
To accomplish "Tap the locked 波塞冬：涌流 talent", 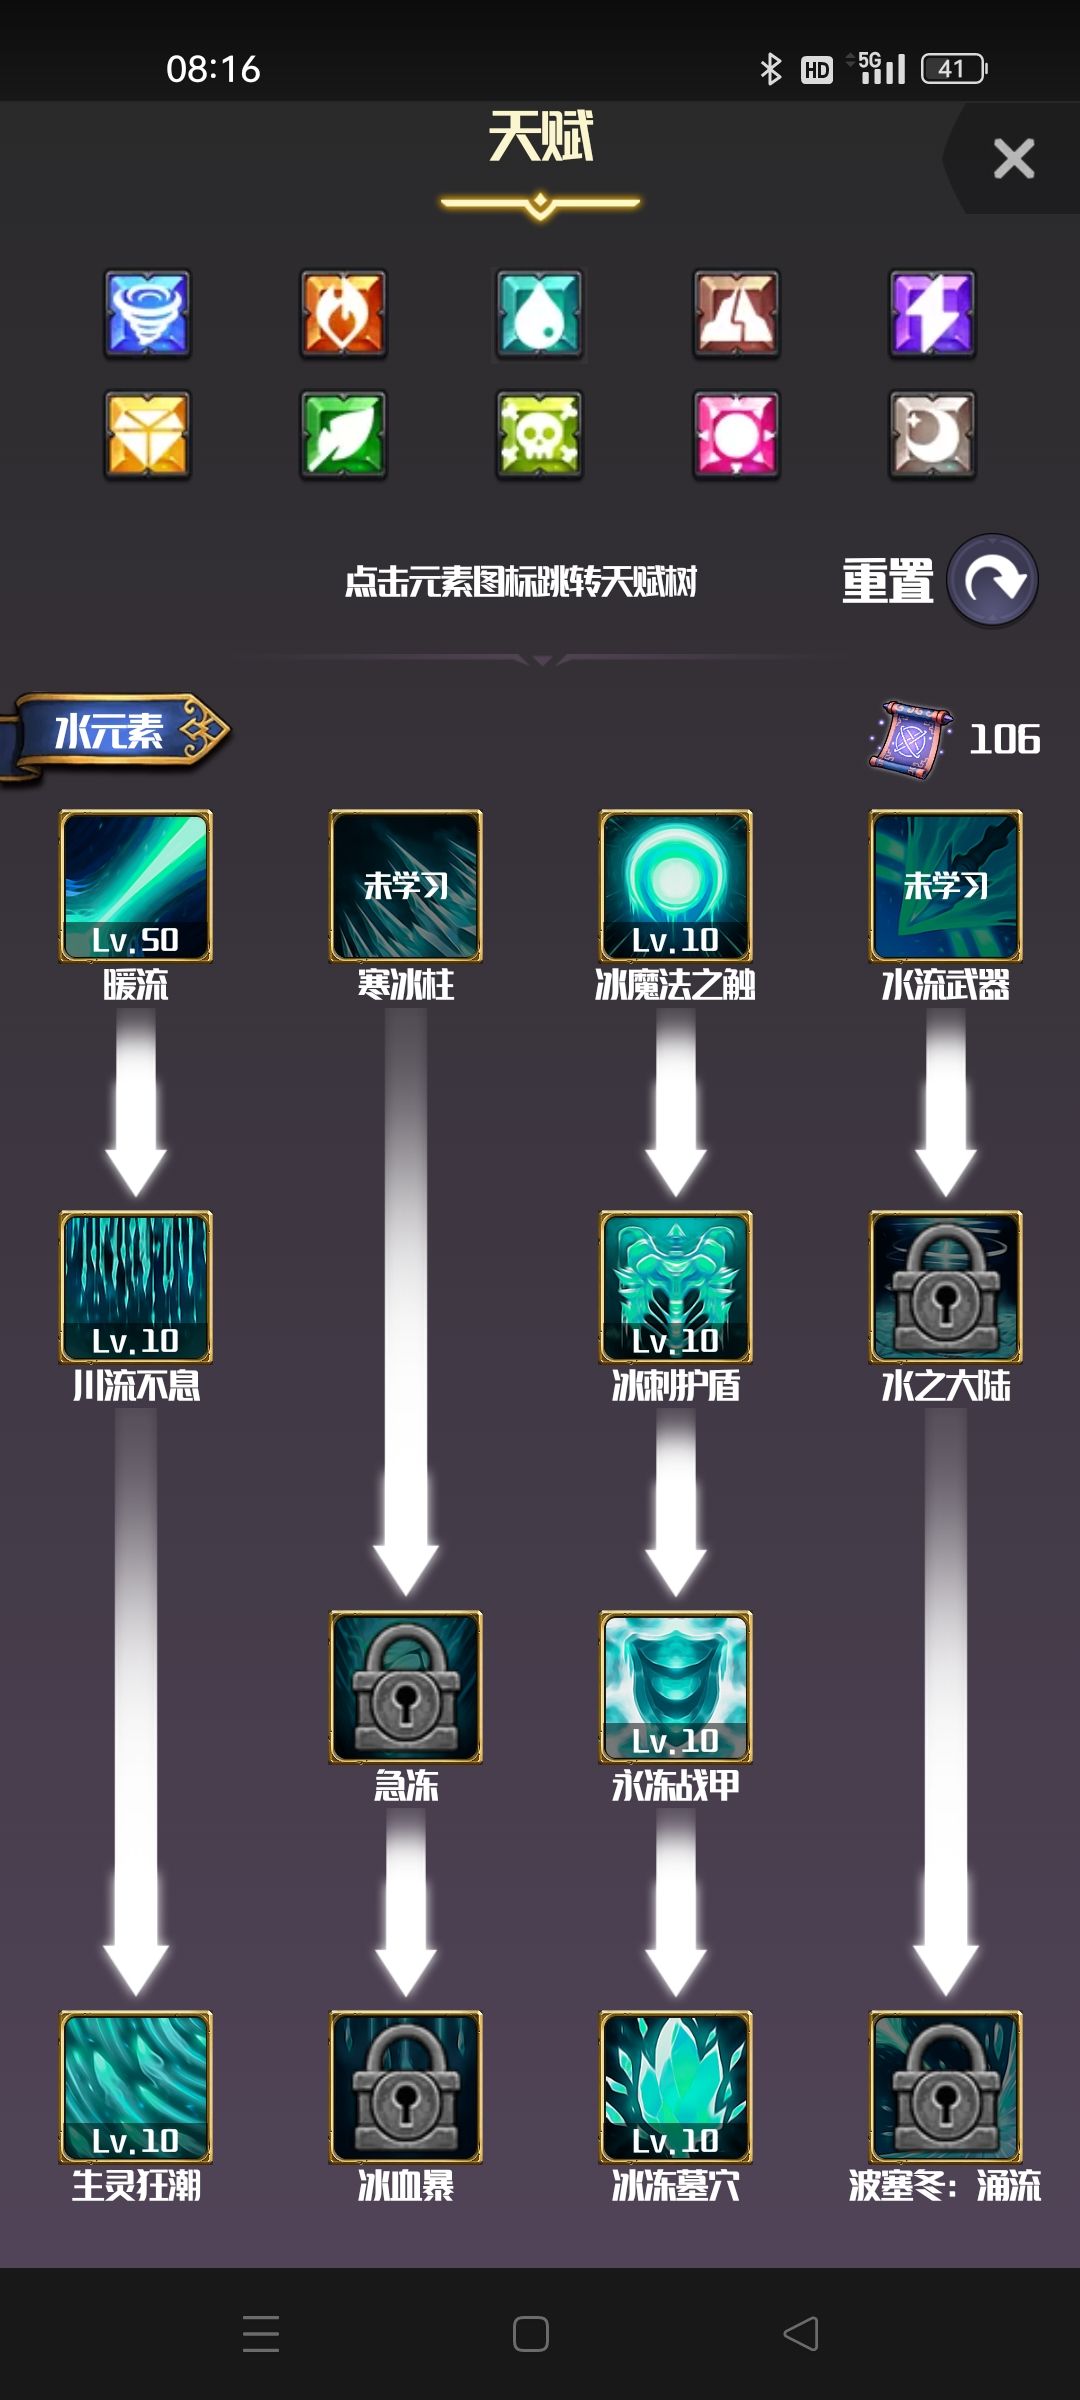I will tap(946, 2086).
